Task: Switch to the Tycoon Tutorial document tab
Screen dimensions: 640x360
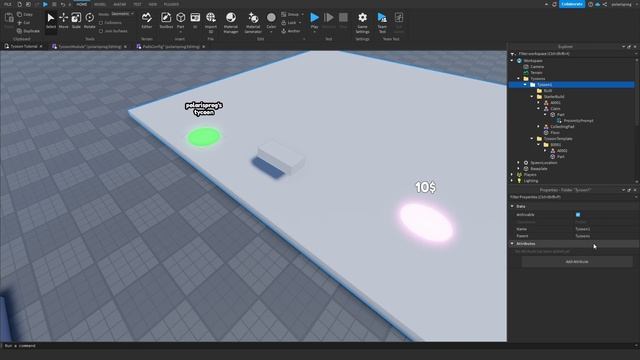Action: (x=24, y=47)
